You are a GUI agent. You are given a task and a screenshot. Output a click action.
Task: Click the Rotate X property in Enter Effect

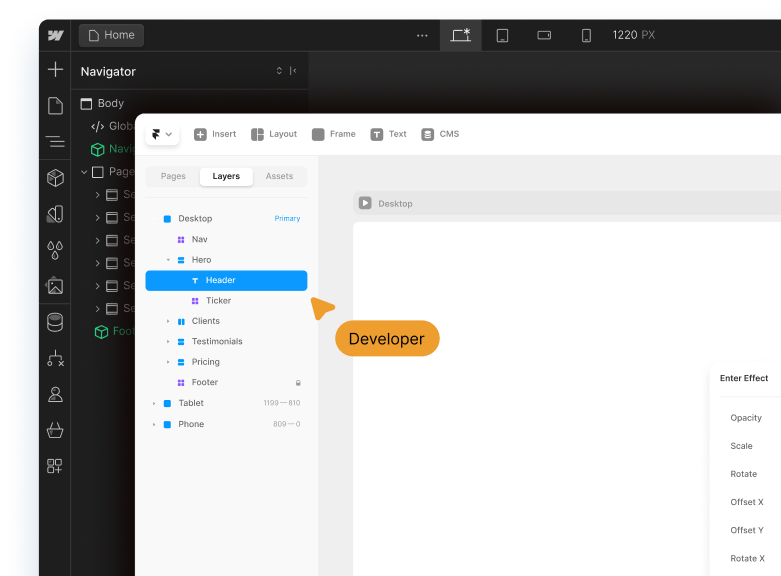(748, 559)
